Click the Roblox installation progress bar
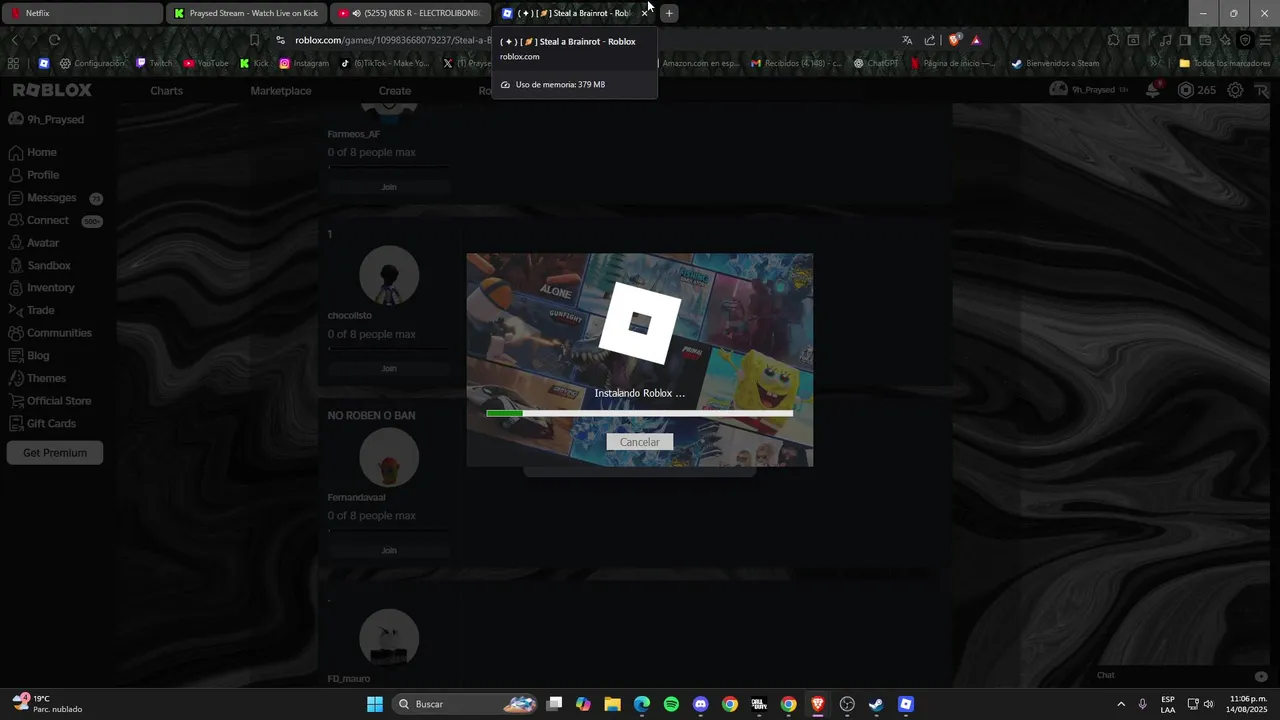 [639, 413]
